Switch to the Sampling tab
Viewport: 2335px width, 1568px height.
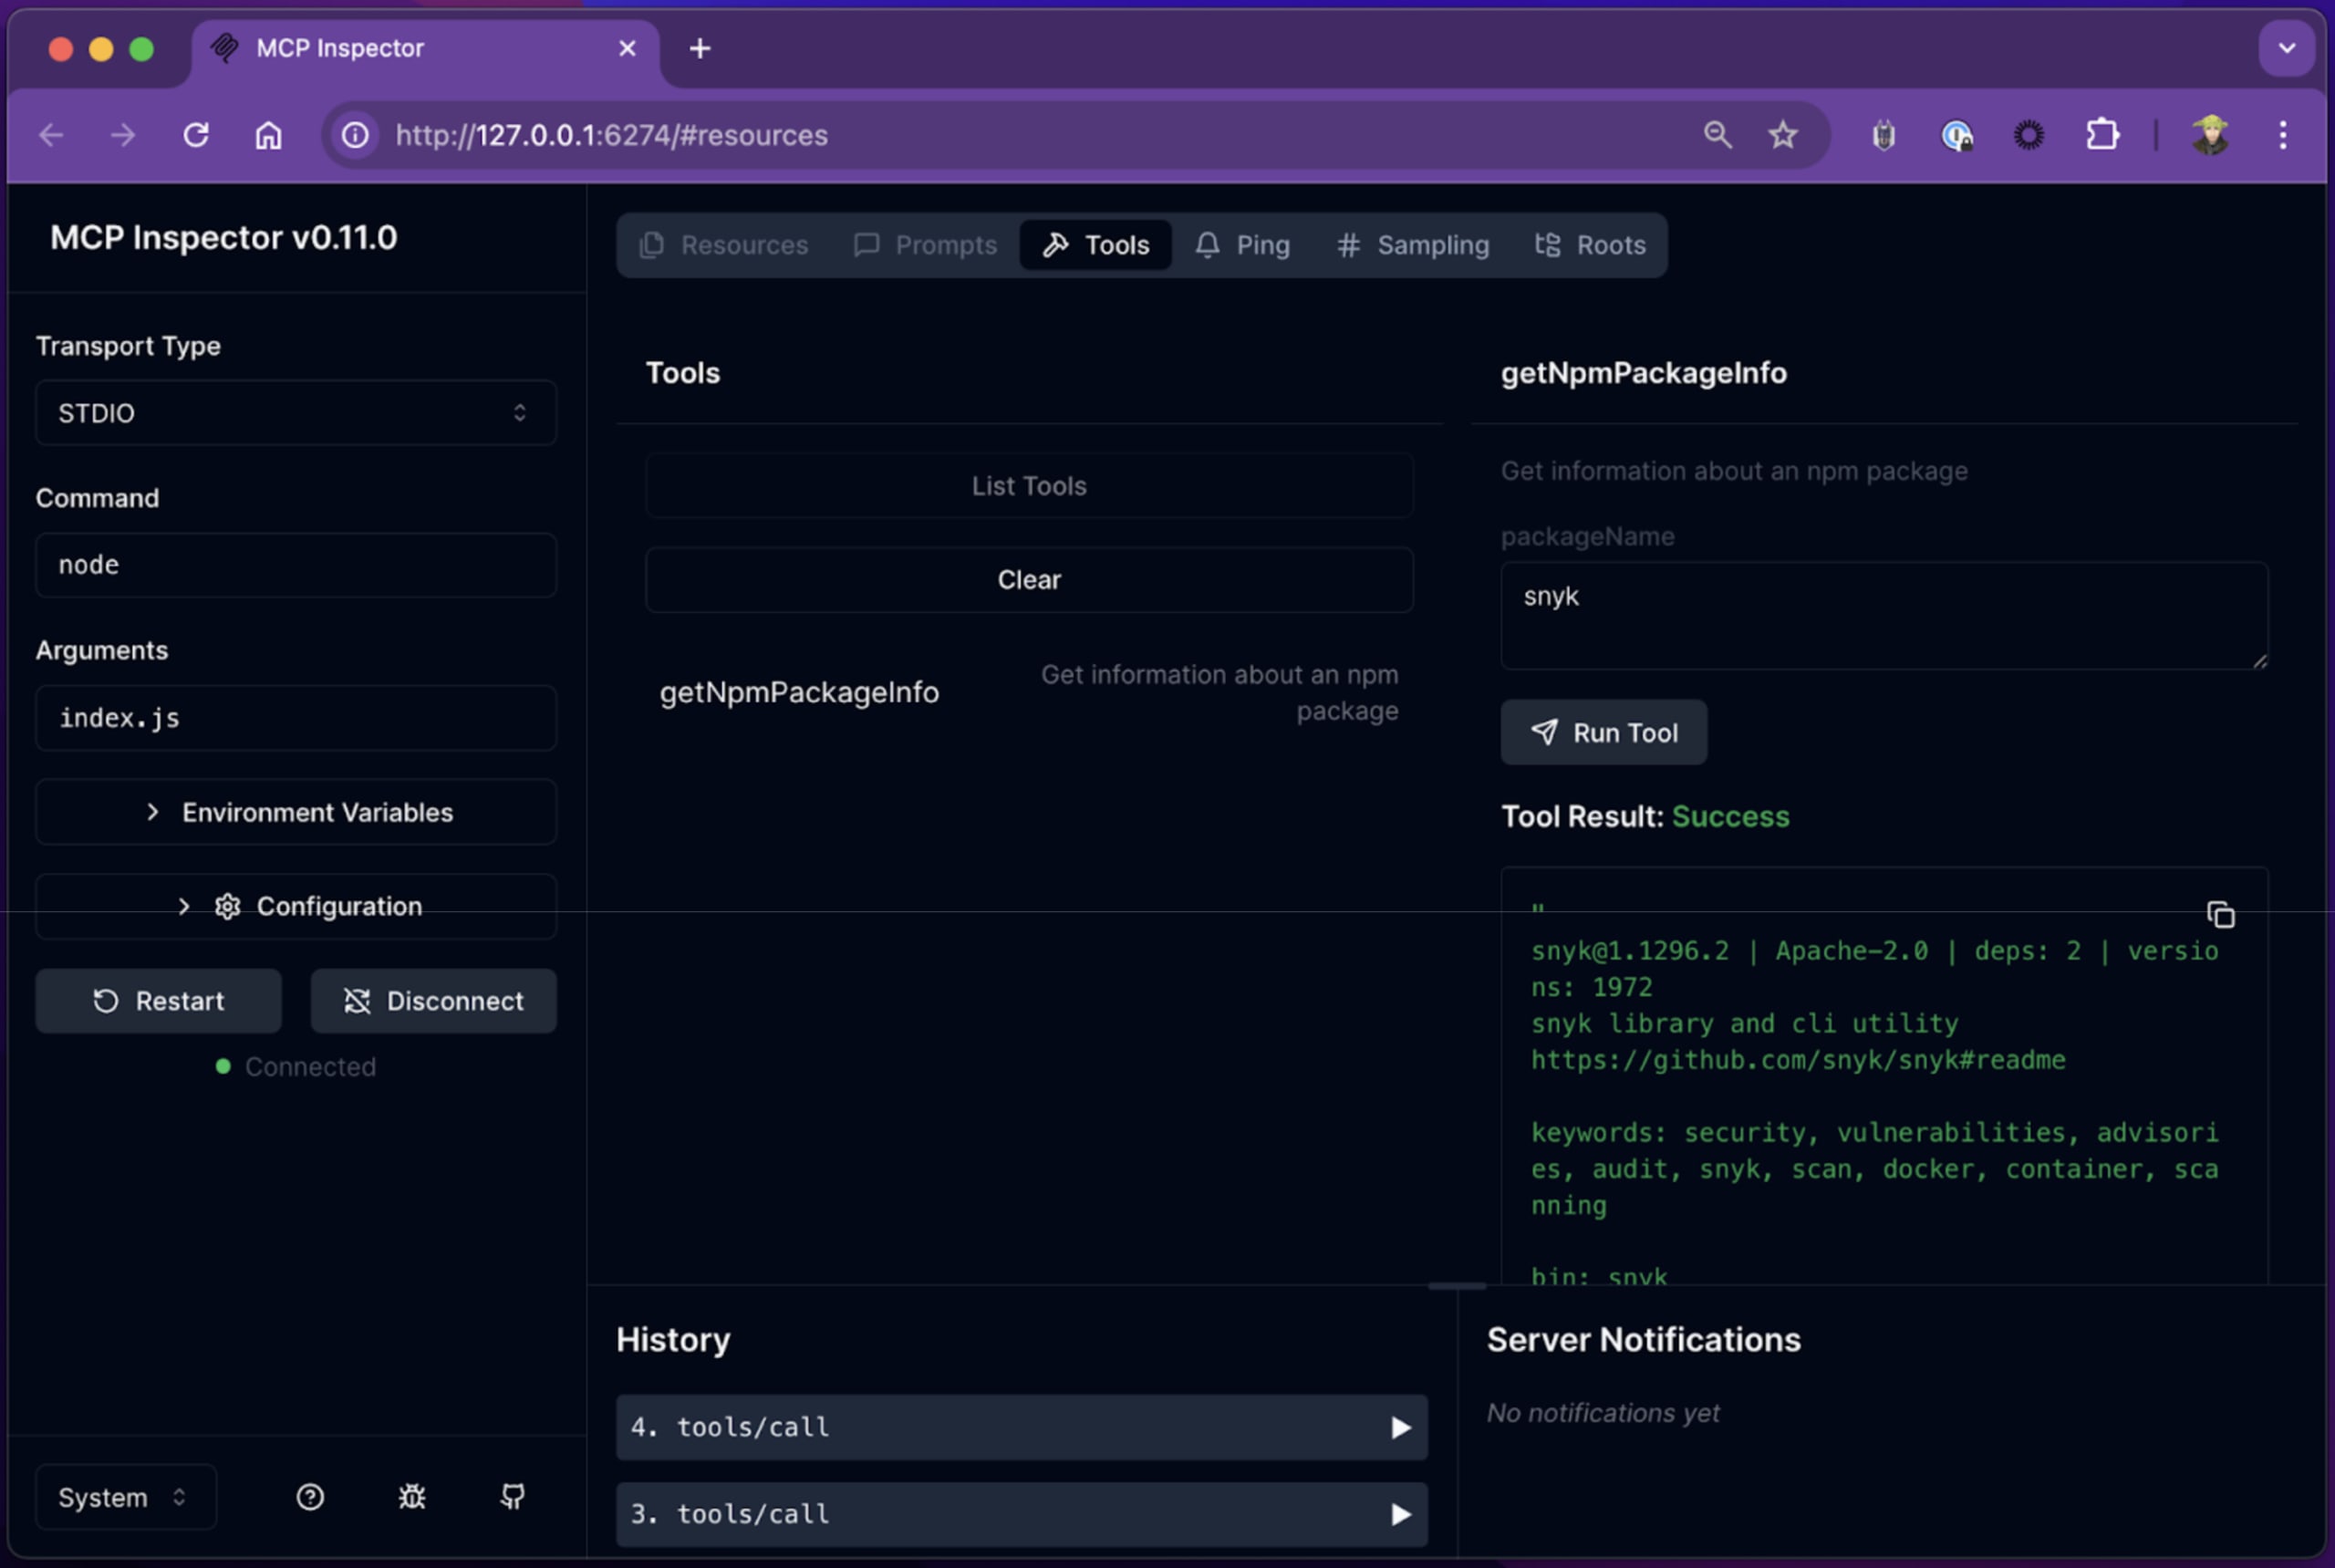click(1413, 245)
